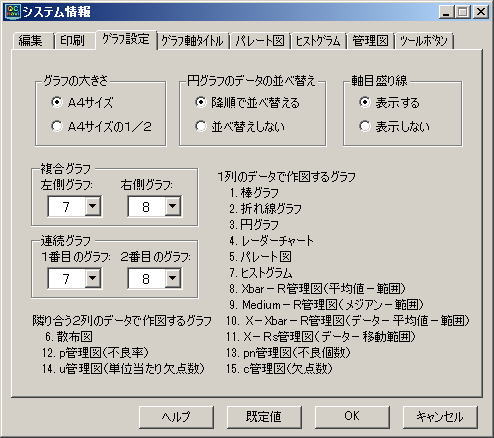
Task: Switch to the パレート図 tab
Action: pos(260,41)
